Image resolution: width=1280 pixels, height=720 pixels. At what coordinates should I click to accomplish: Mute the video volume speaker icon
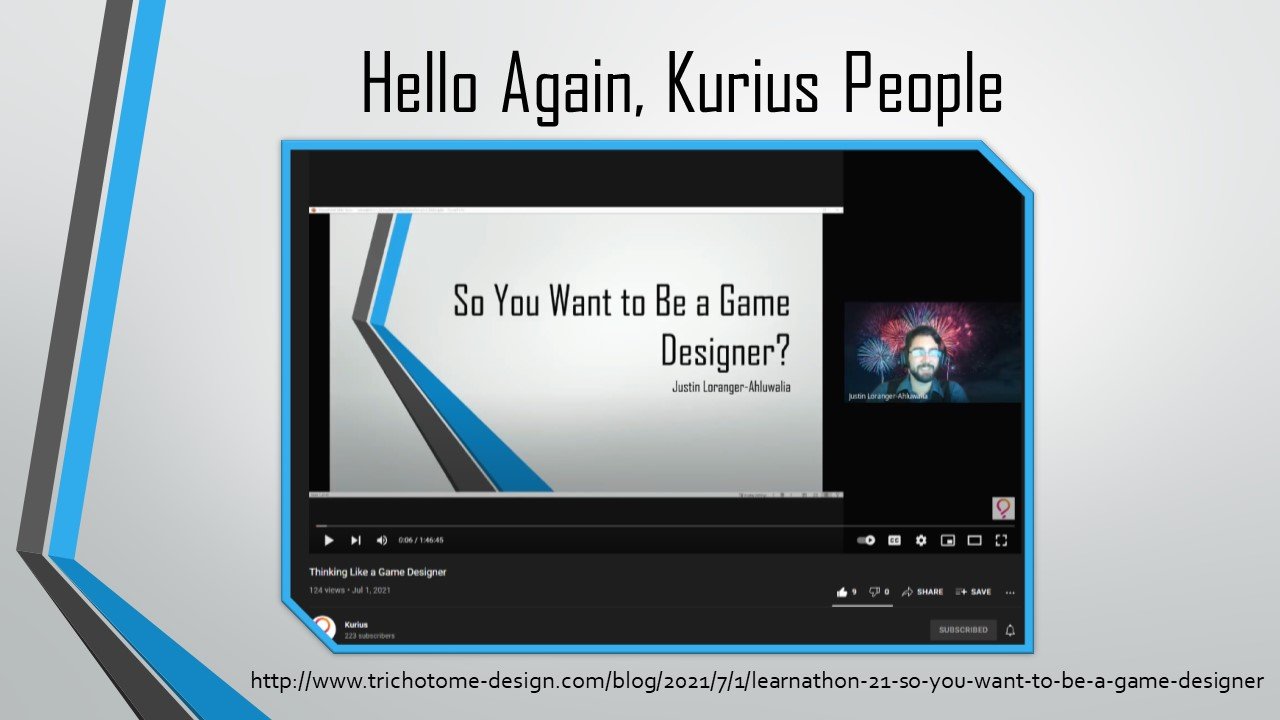(381, 540)
